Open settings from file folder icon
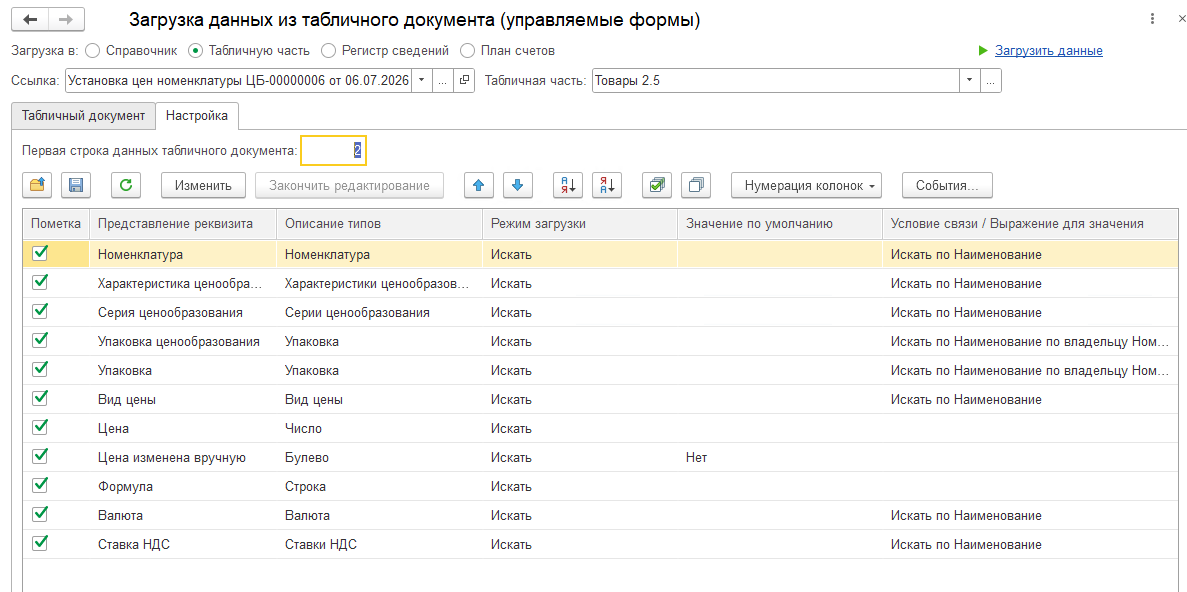 click(37, 185)
